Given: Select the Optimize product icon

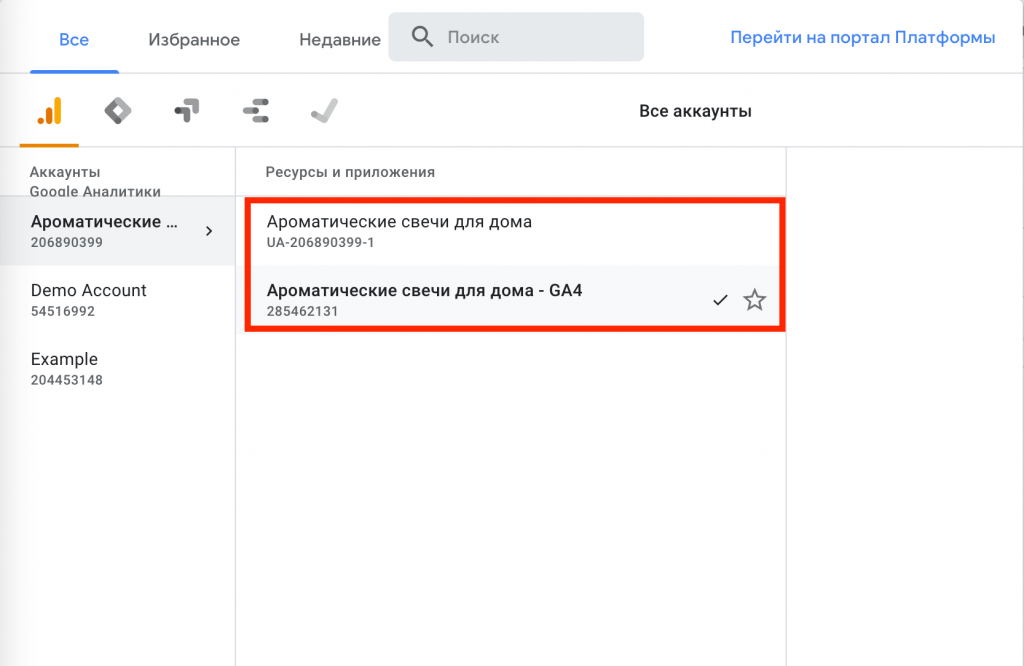Looking at the screenshot, I should [x=186, y=111].
